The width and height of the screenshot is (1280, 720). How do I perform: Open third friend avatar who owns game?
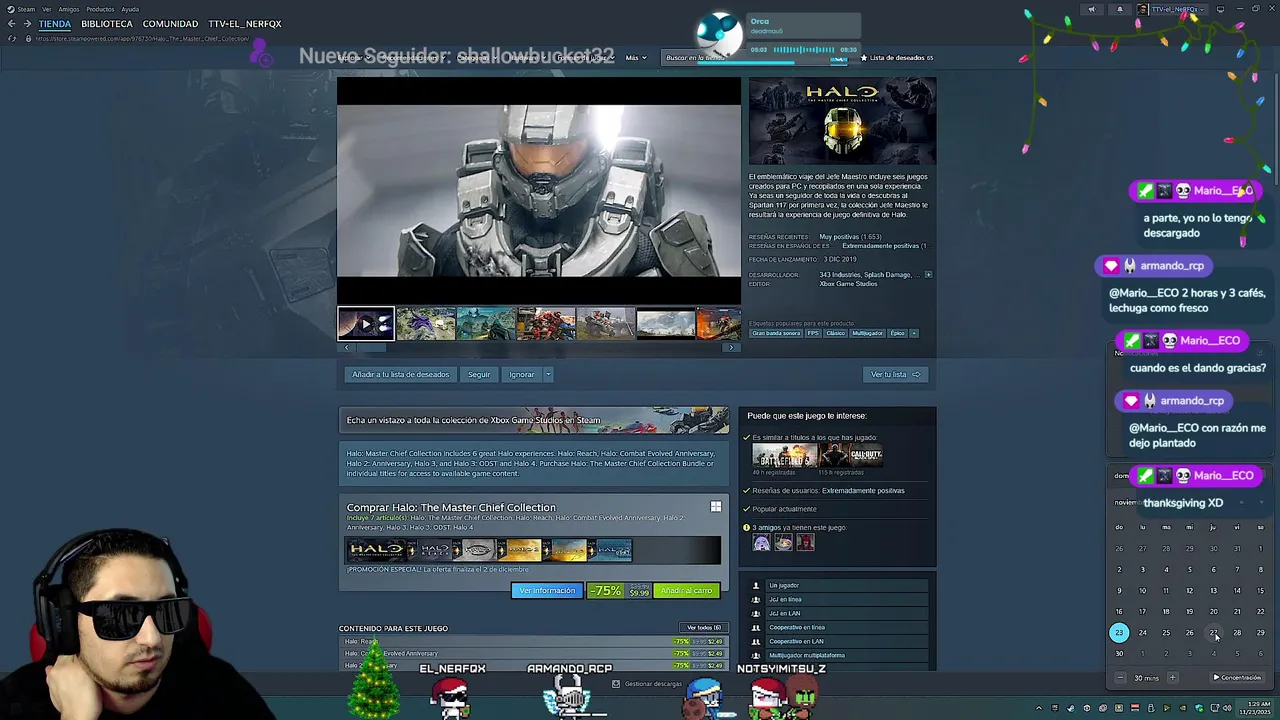[x=805, y=543]
